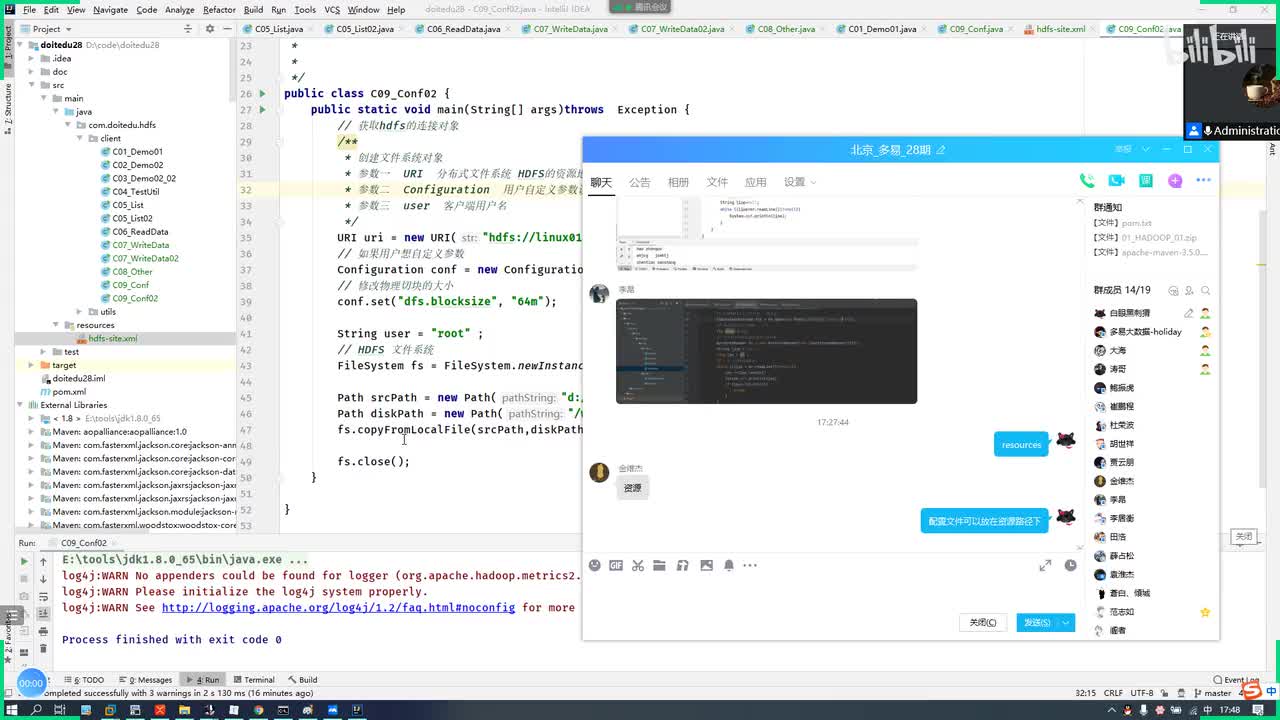Open the 设置 dropdown tab in chat

pos(799,182)
